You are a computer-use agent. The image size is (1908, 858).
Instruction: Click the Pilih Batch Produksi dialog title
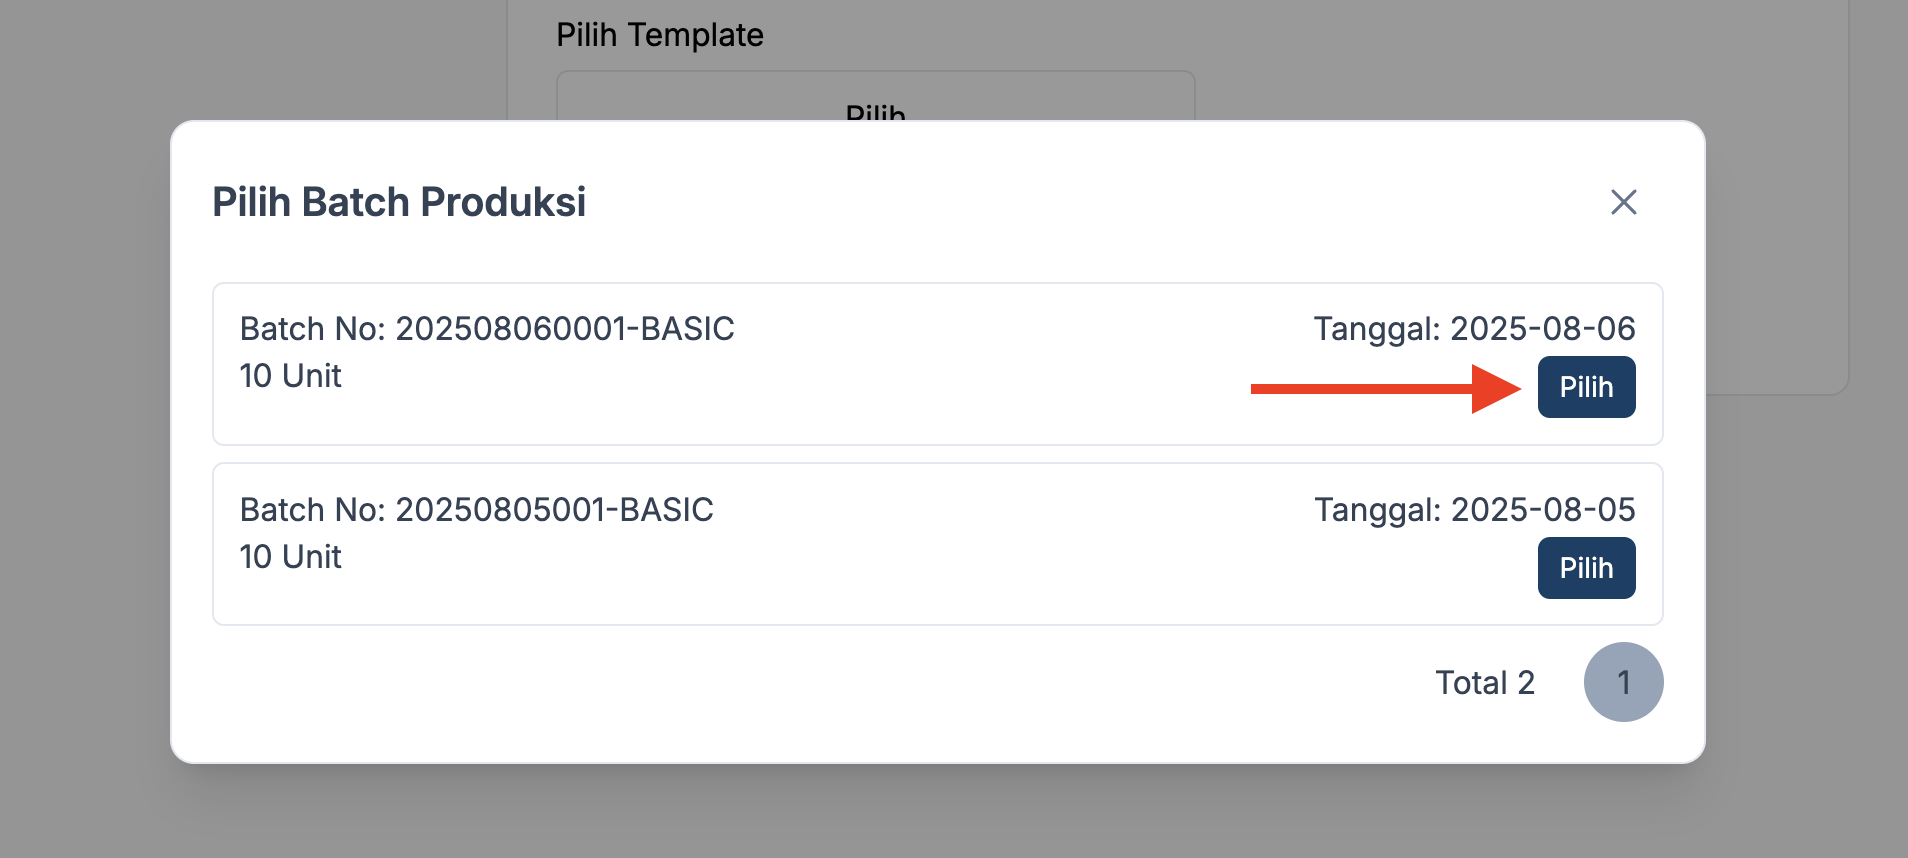tap(399, 202)
